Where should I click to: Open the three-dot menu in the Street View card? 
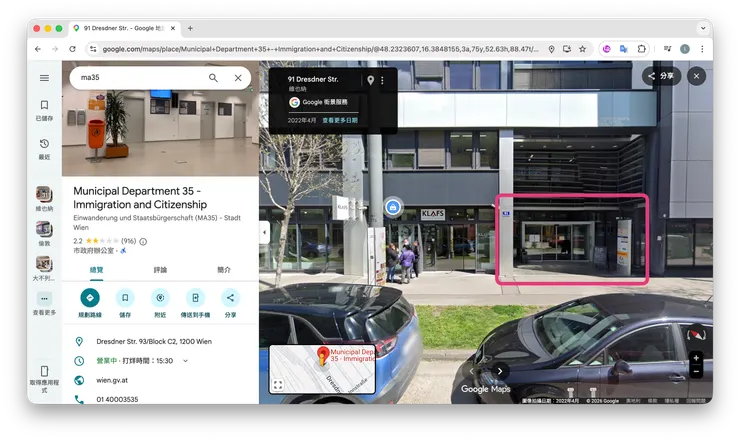point(382,81)
